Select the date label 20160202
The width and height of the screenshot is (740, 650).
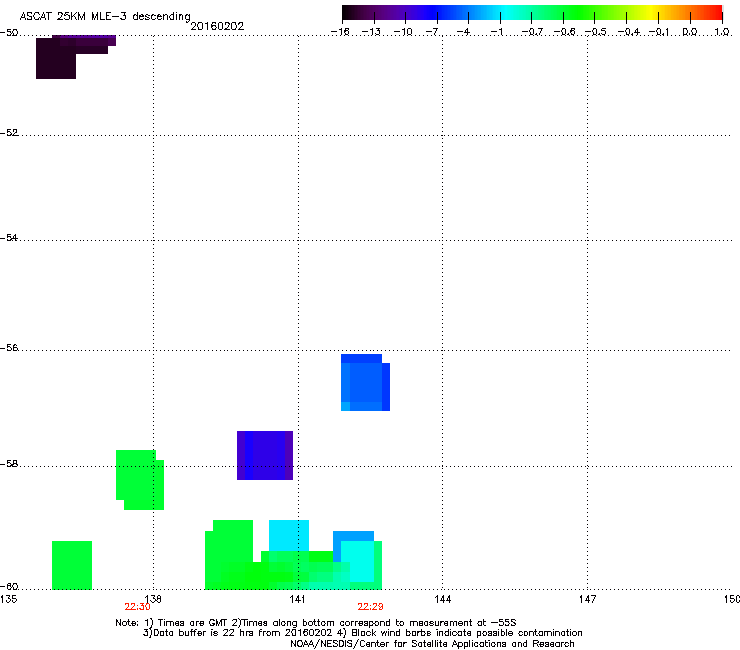[x=217, y=26]
